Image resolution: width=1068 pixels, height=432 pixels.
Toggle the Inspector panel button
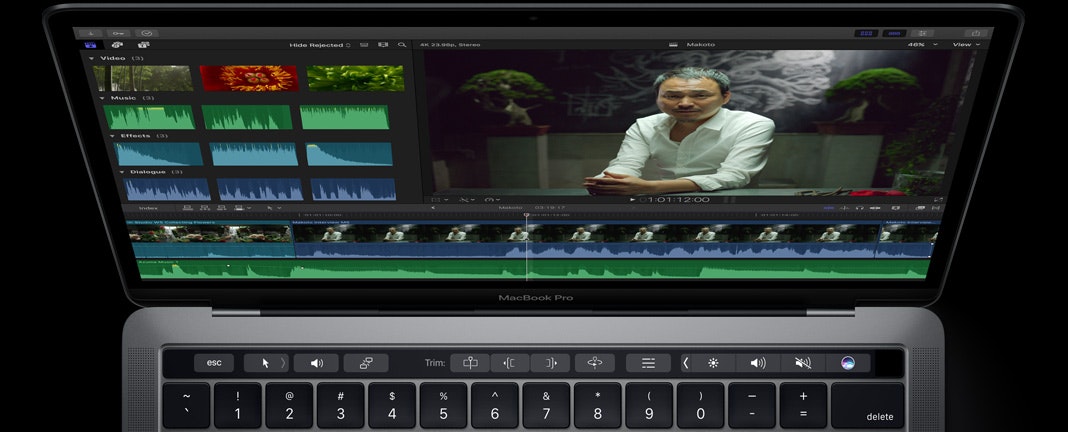923,33
